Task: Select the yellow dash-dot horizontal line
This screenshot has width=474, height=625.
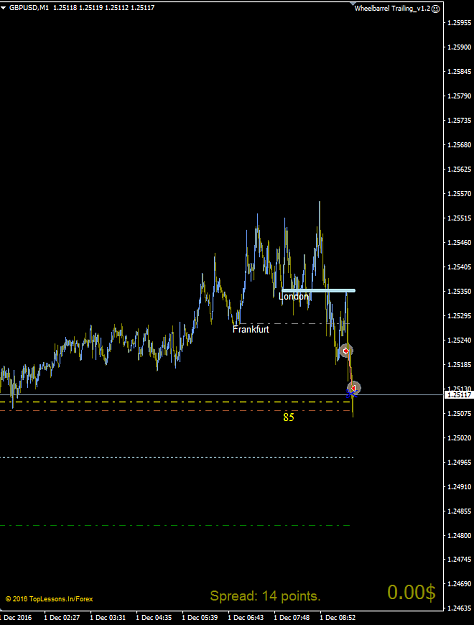Action: (x=175, y=402)
